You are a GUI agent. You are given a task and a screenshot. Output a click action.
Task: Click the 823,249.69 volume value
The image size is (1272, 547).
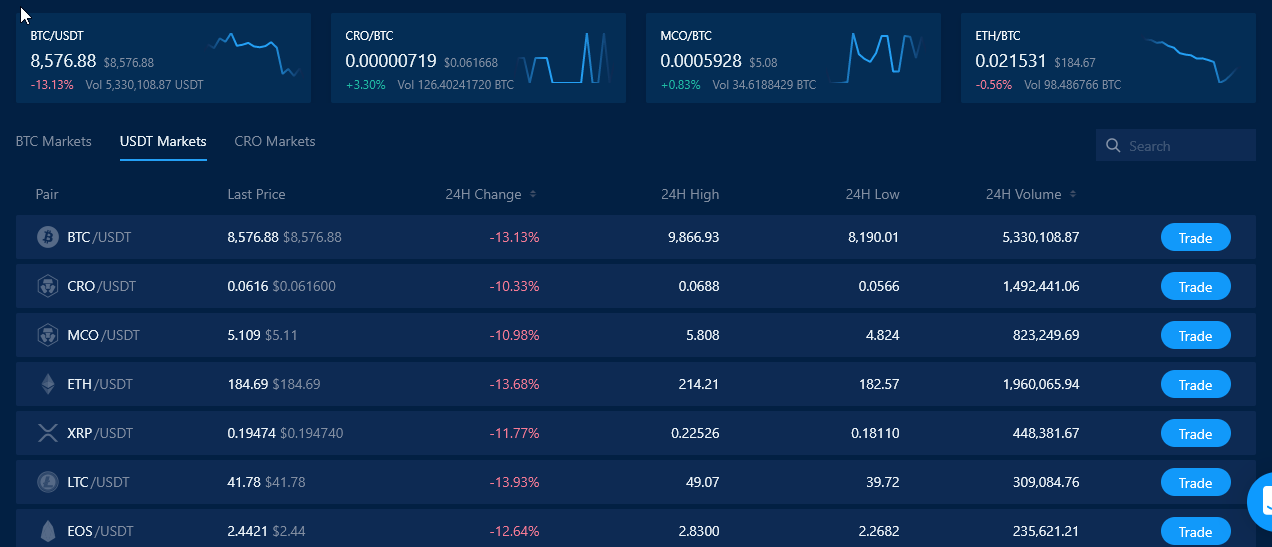click(x=1046, y=335)
